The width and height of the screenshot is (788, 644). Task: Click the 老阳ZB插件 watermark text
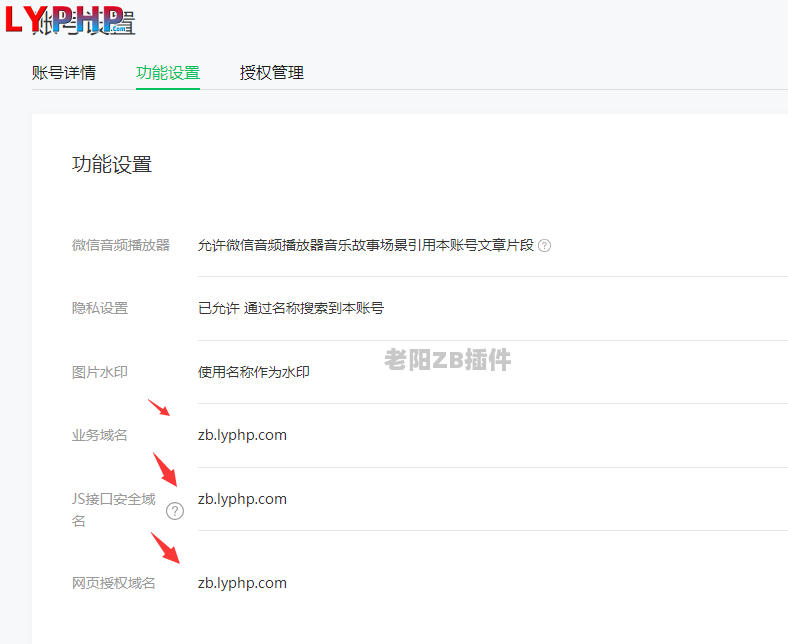point(448,360)
